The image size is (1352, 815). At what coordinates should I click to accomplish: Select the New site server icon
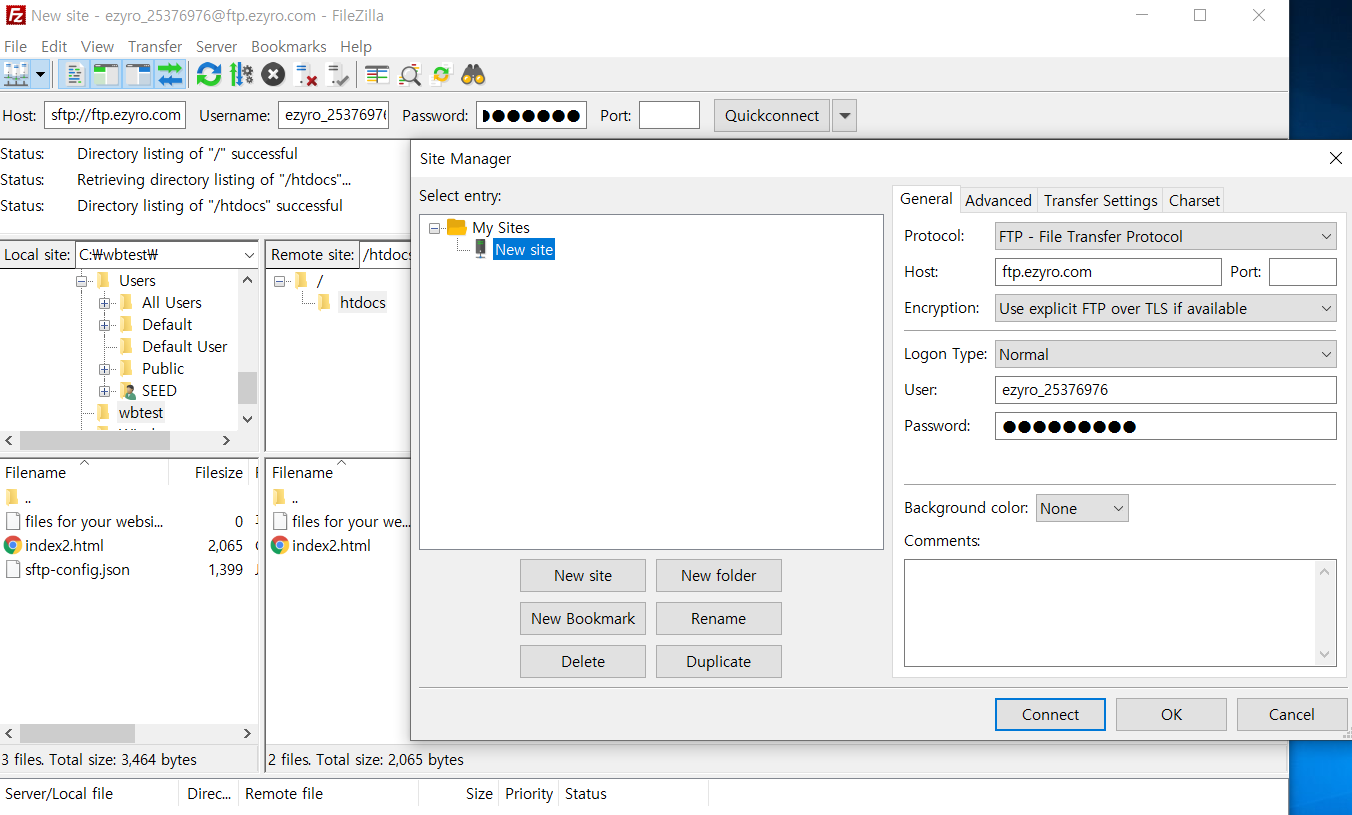tap(480, 249)
